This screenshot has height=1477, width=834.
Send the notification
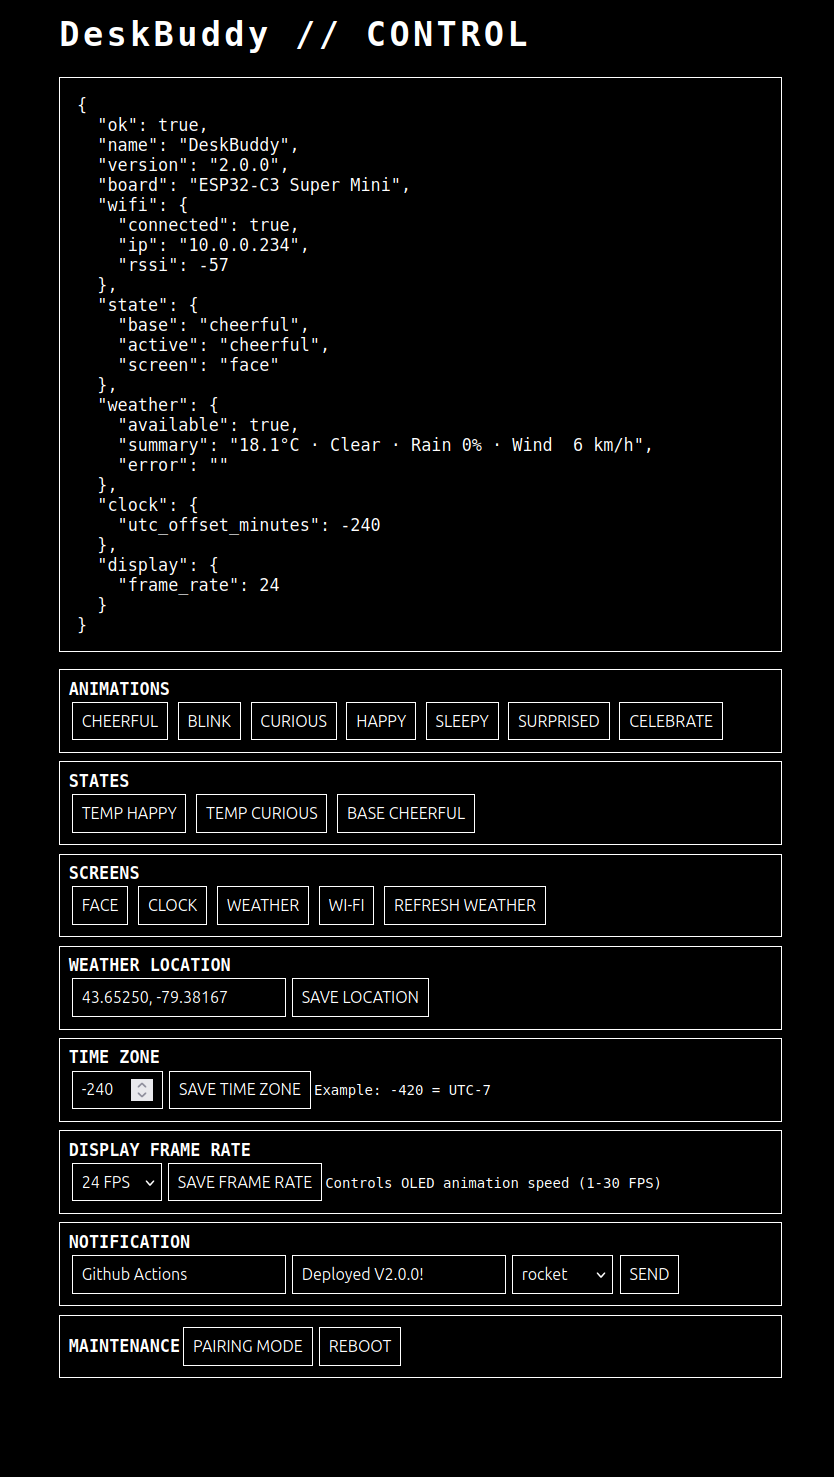pos(649,1274)
